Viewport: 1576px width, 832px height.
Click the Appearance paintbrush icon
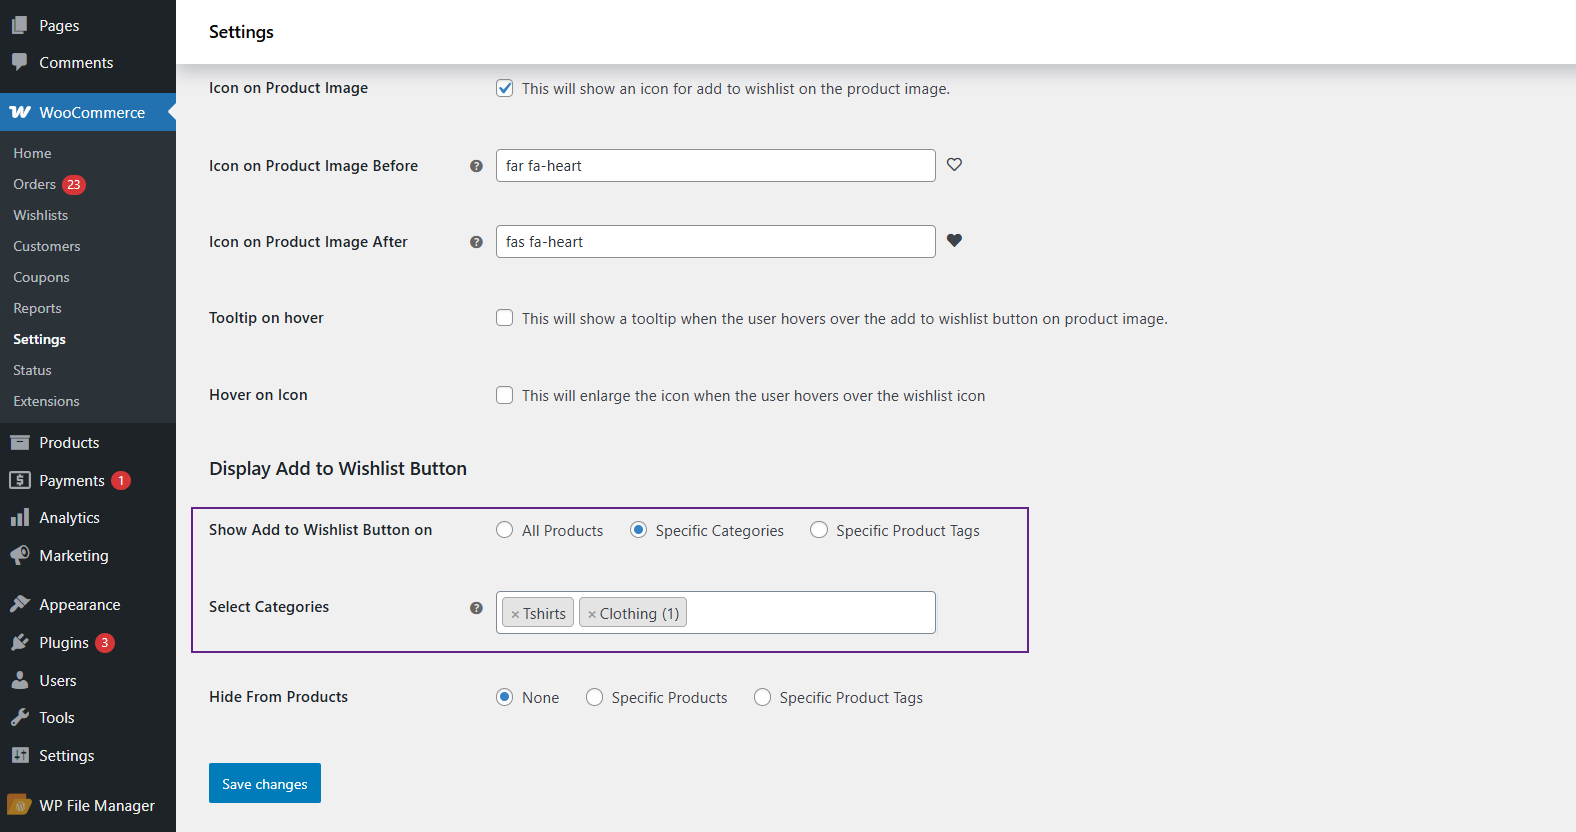[20, 604]
